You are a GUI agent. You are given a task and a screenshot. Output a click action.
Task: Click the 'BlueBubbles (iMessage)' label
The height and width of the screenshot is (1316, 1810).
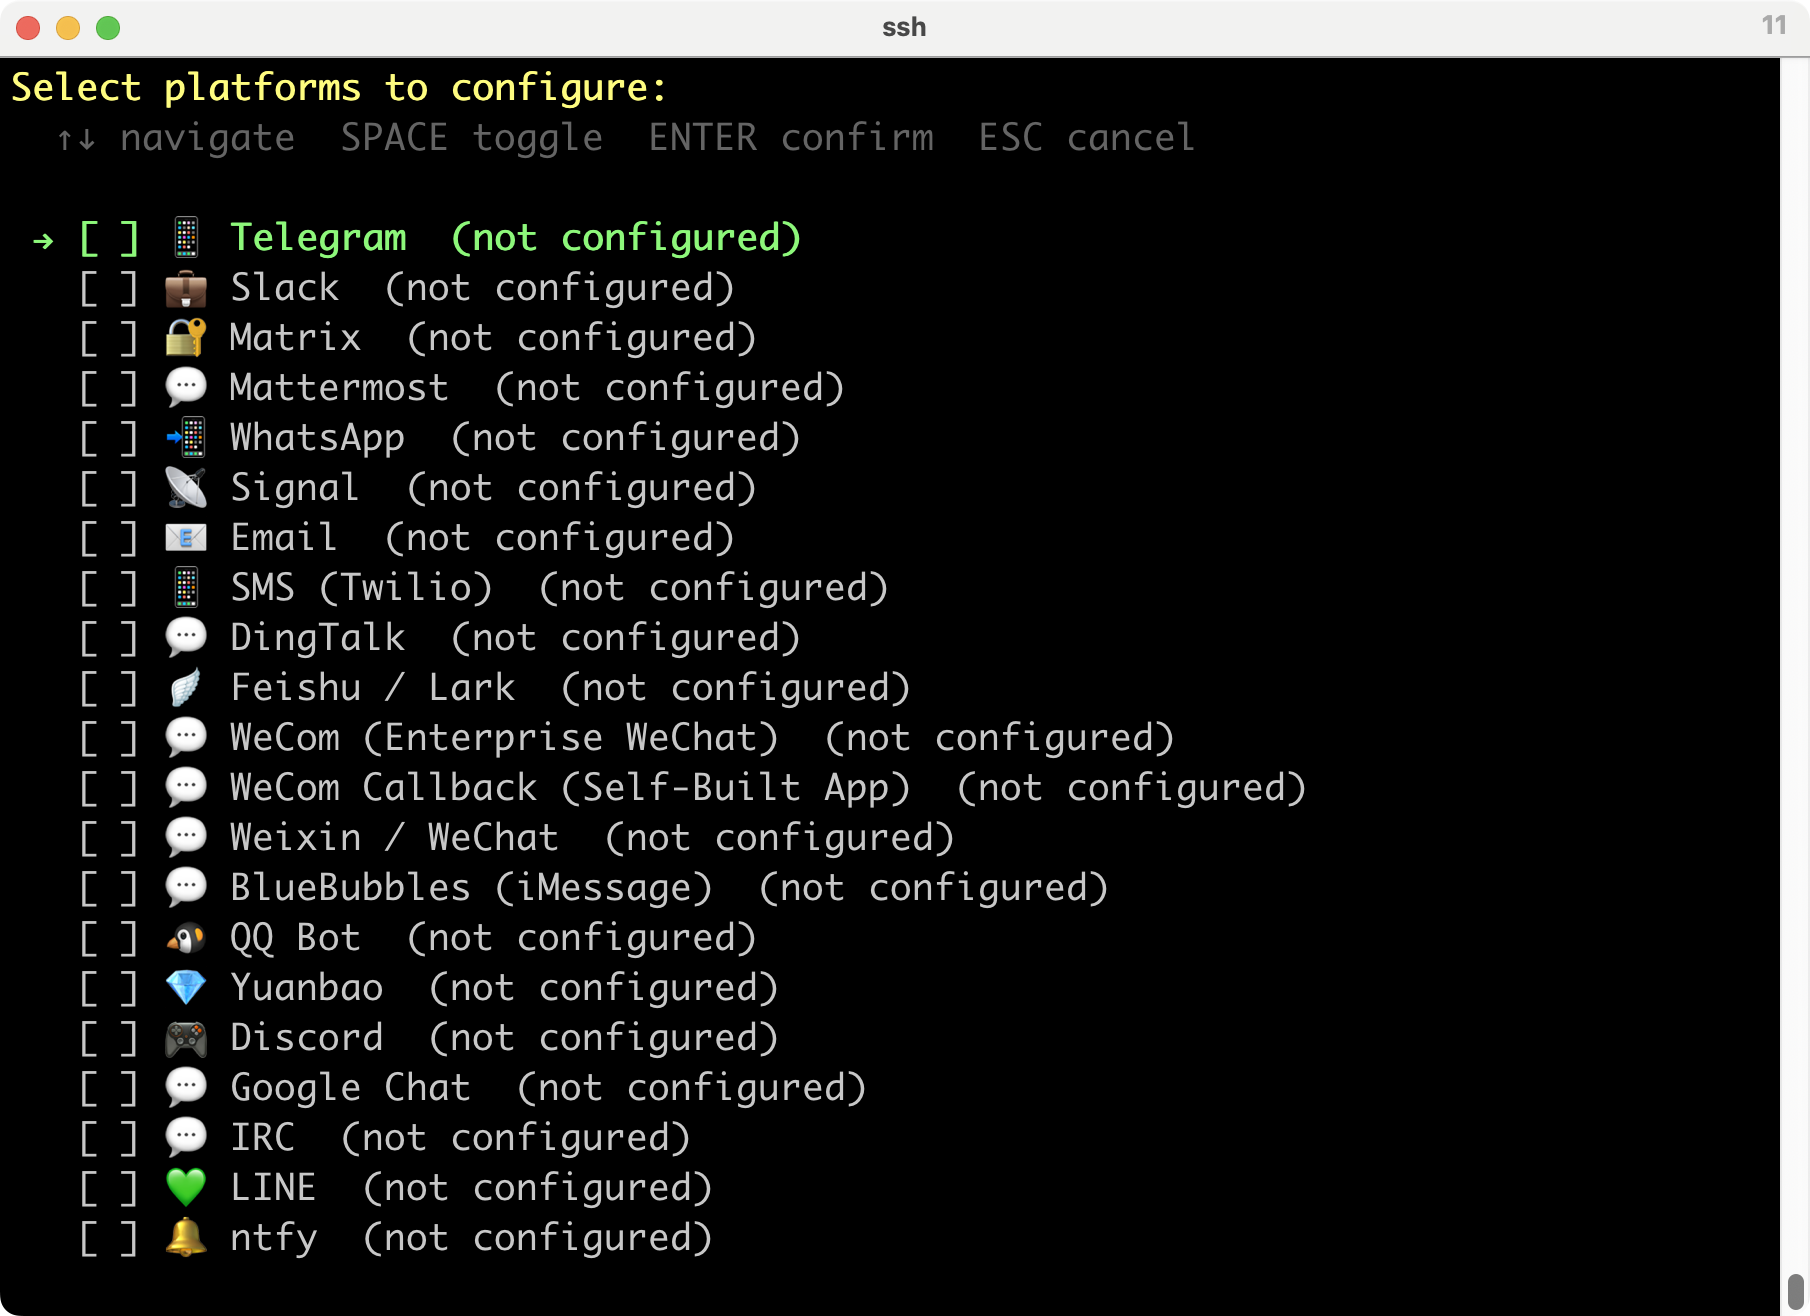tap(471, 888)
